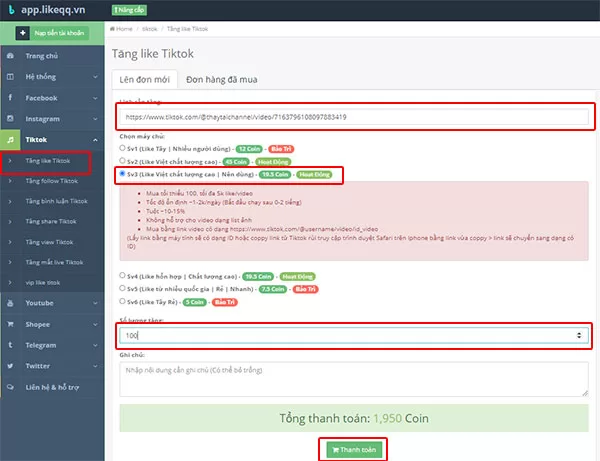Click the 12 Coin badge of Sv1
The height and width of the screenshot is (461, 600).
pos(249,149)
